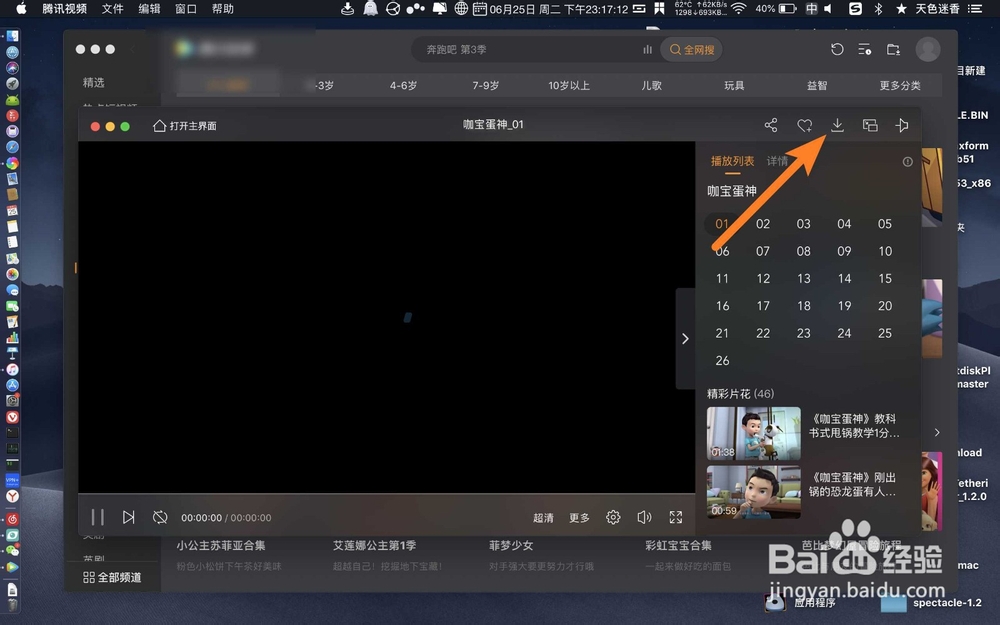Select episode 01
This screenshot has height=625, width=1000.
(x=722, y=224)
